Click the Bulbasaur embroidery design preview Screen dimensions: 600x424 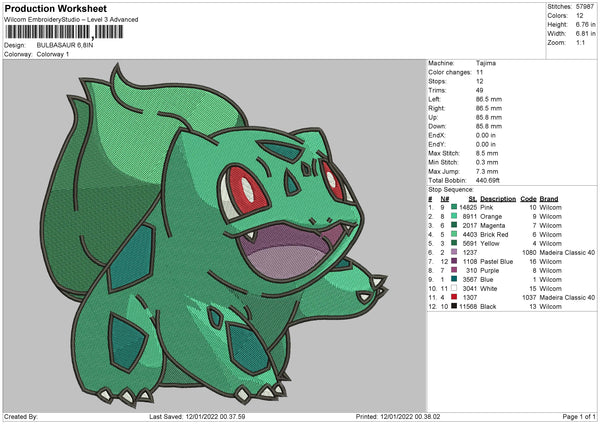[214, 235]
